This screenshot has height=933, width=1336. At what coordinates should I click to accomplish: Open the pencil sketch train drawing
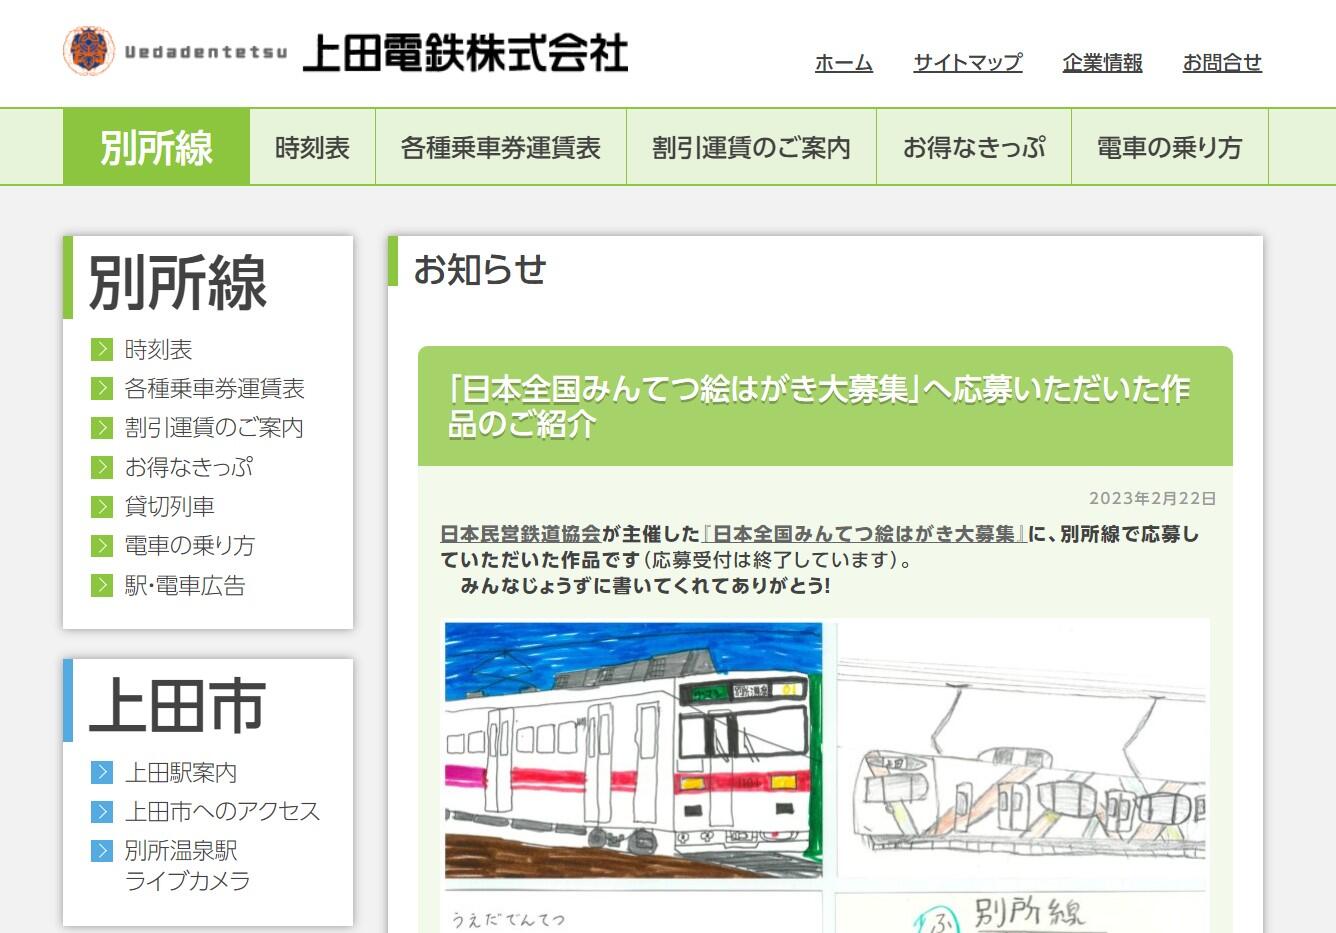click(x=1022, y=750)
